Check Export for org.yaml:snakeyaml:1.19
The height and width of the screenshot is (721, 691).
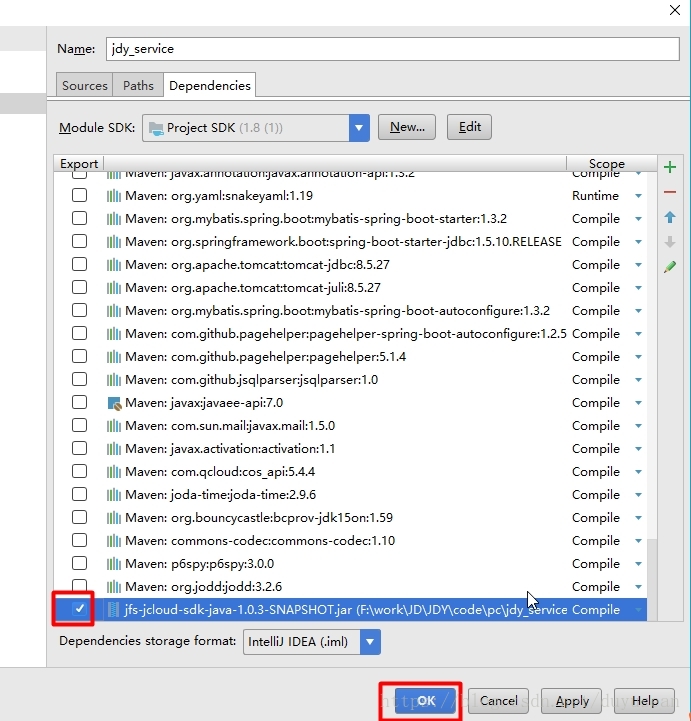[80, 195]
